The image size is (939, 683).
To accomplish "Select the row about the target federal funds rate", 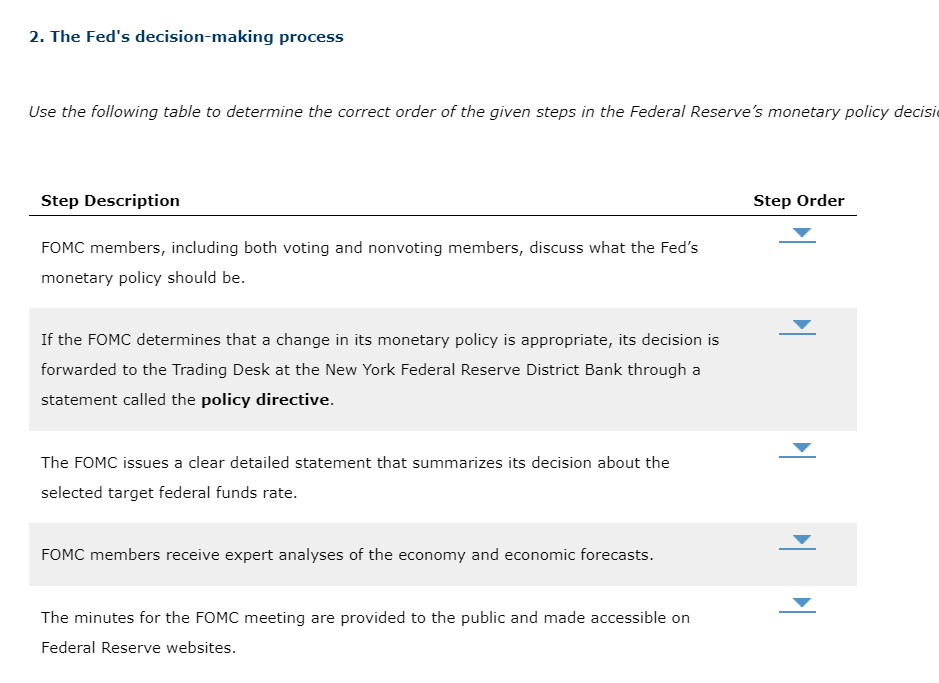I will pos(354,477).
